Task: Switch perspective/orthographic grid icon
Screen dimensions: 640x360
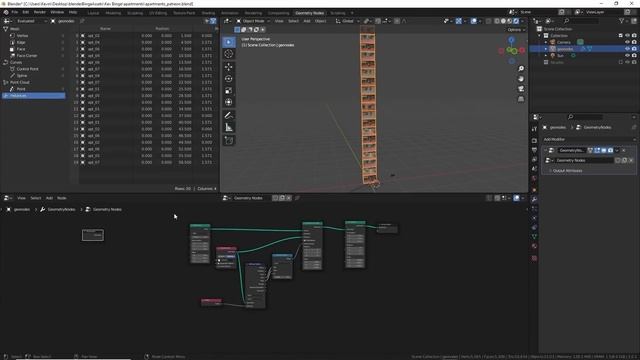Action: pyautogui.click(x=521, y=99)
